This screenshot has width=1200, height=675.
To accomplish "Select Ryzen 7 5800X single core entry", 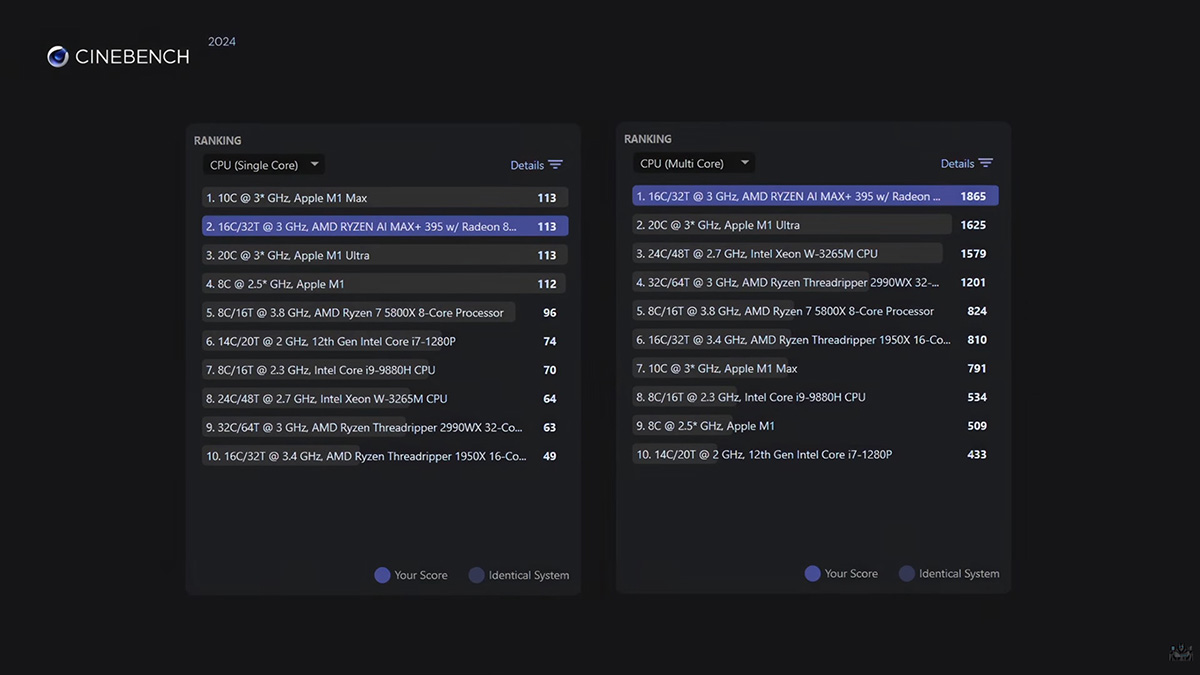I will point(385,313).
